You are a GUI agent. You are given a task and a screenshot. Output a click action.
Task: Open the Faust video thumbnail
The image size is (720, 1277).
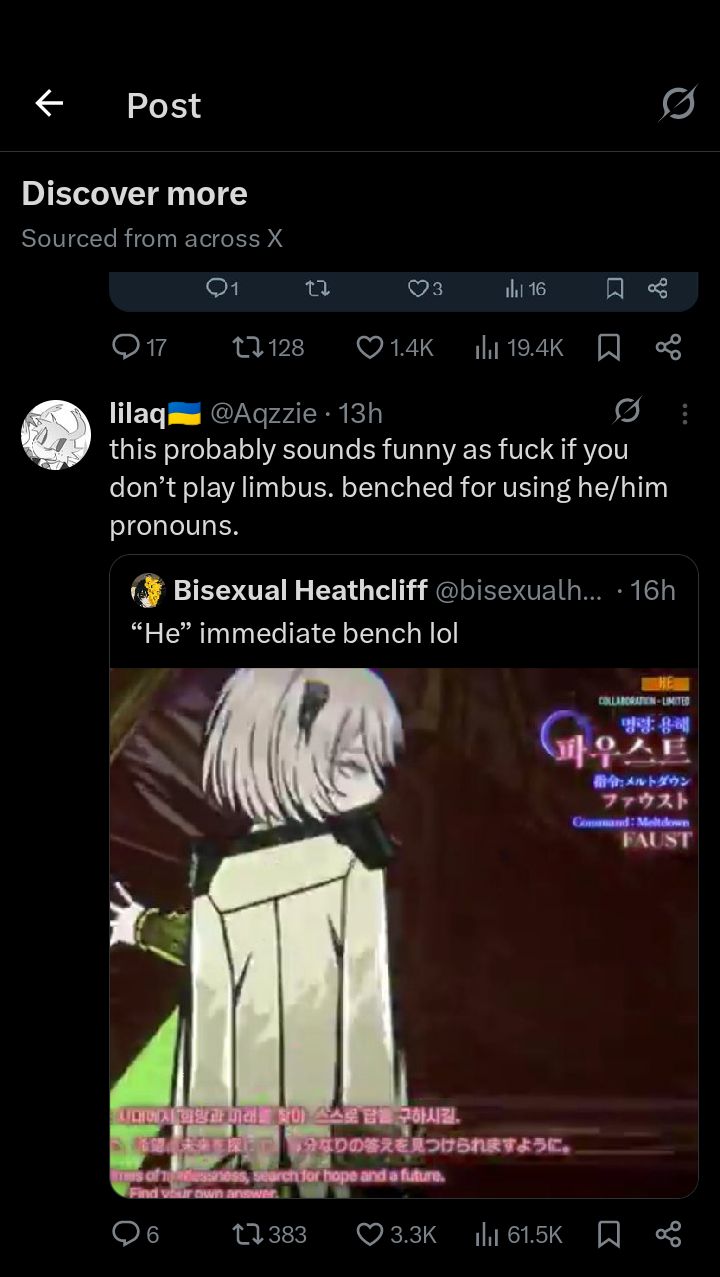point(404,932)
